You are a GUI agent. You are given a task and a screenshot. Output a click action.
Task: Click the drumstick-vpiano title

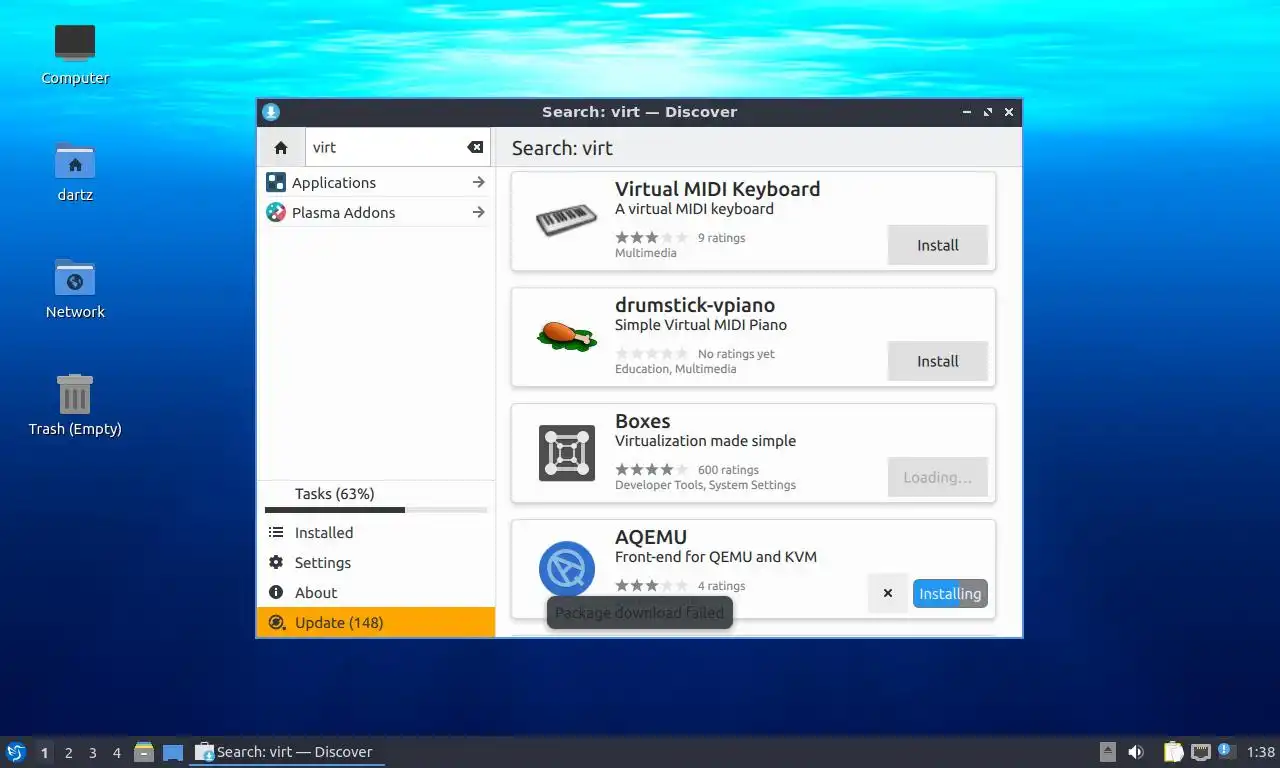(695, 305)
